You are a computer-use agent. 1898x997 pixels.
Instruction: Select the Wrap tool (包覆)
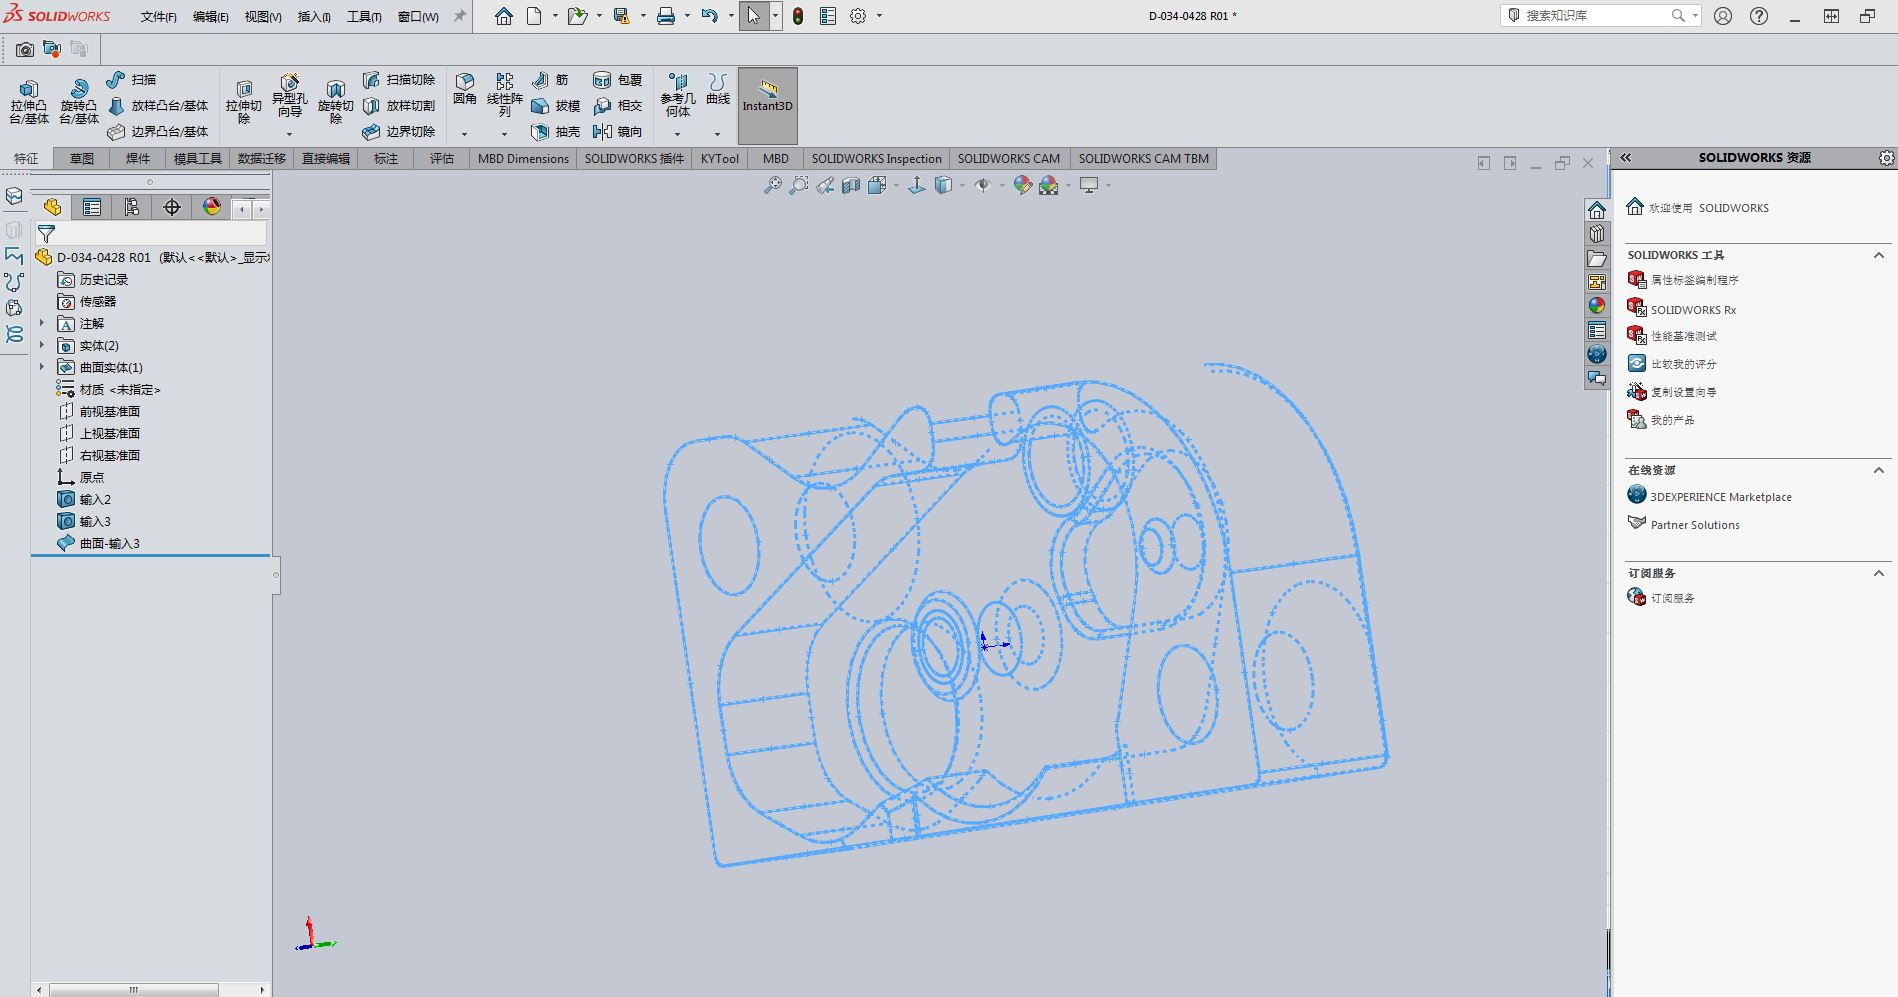click(617, 80)
